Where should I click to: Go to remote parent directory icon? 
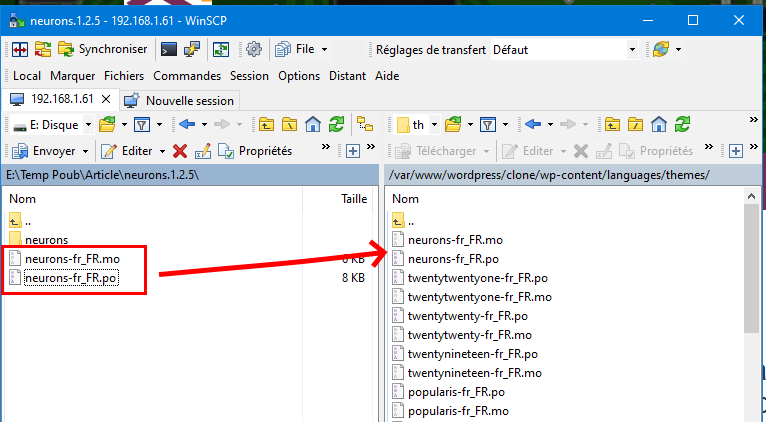[612, 125]
